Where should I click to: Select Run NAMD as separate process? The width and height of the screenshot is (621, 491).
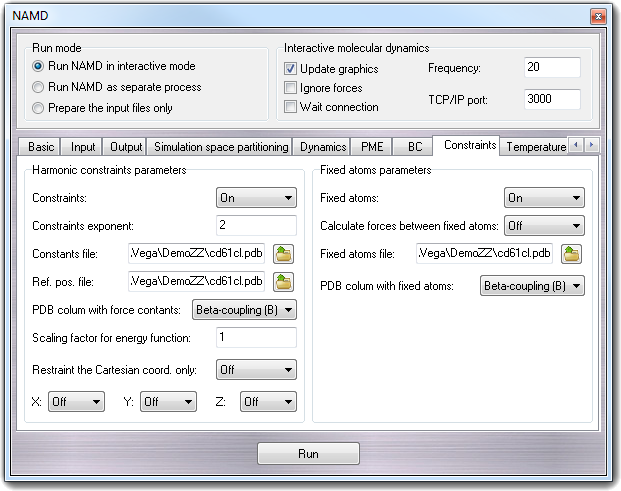39,87
